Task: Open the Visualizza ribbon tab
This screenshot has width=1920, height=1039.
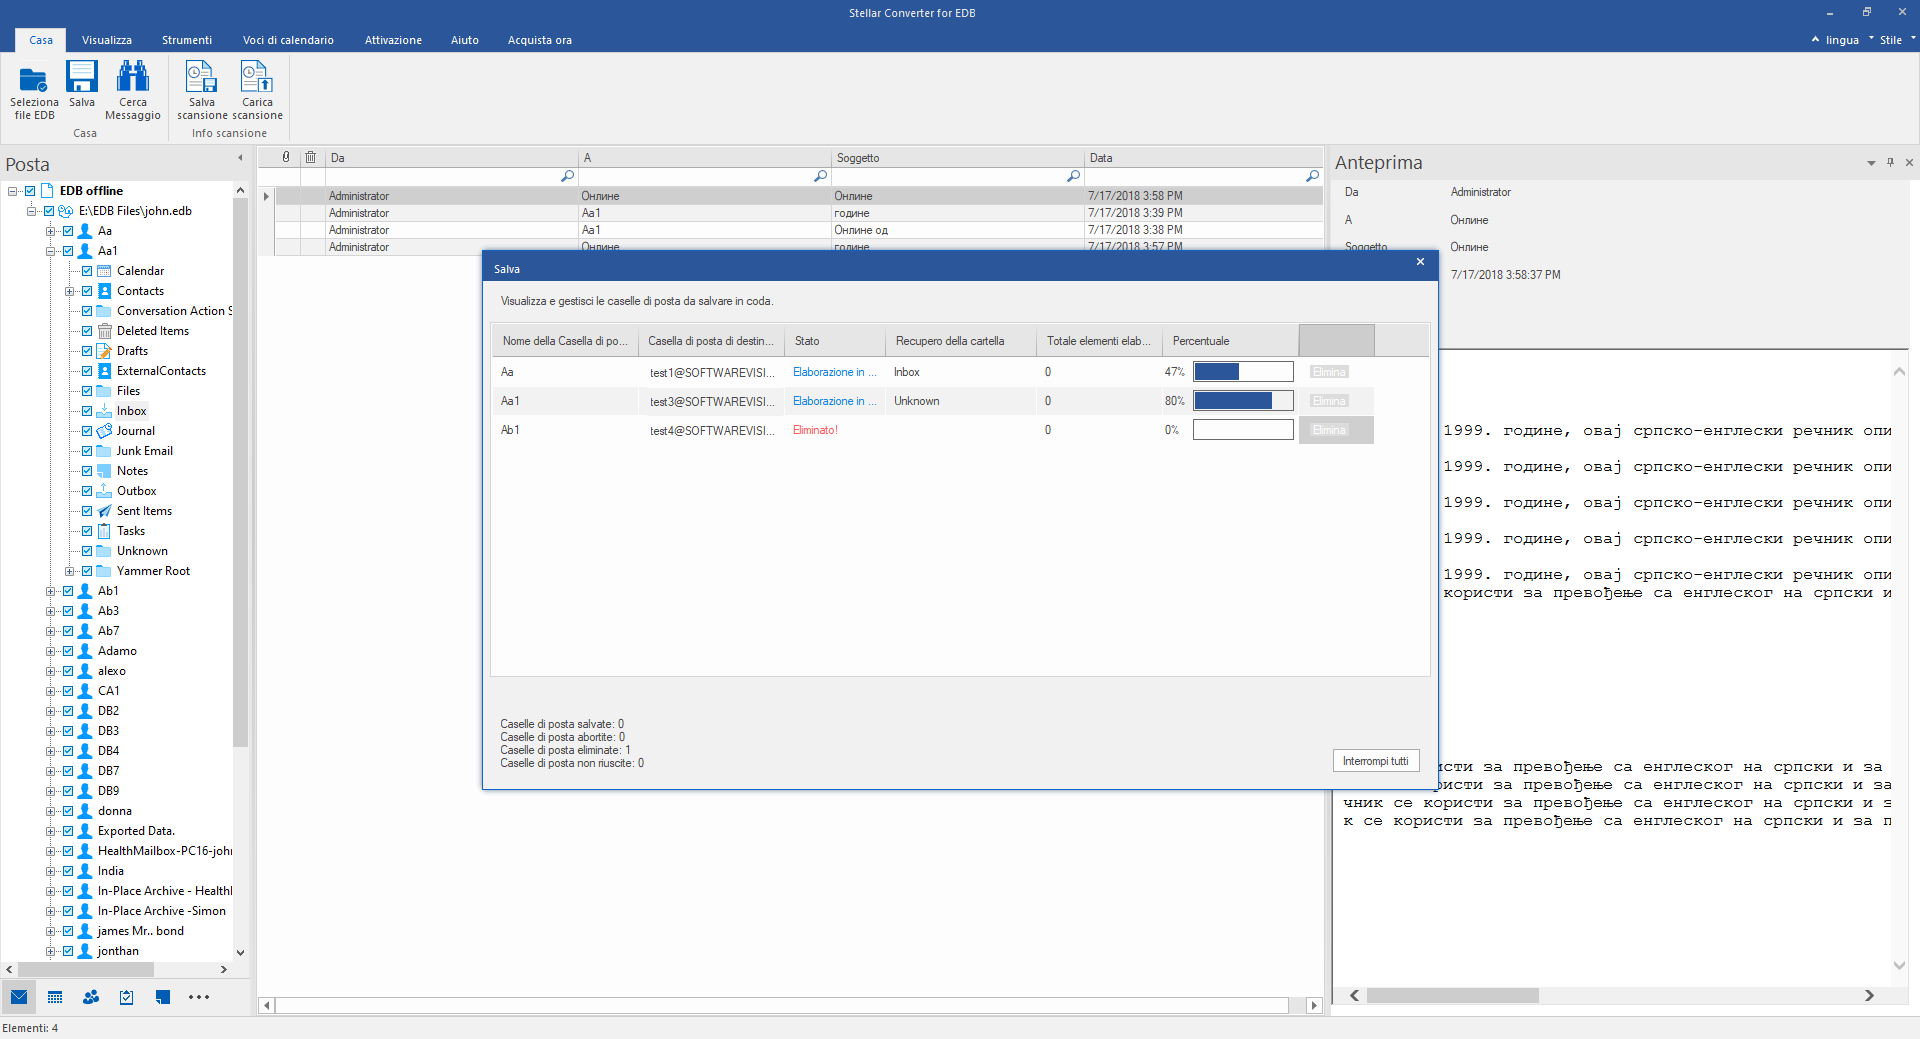Action: coord(107,40)
